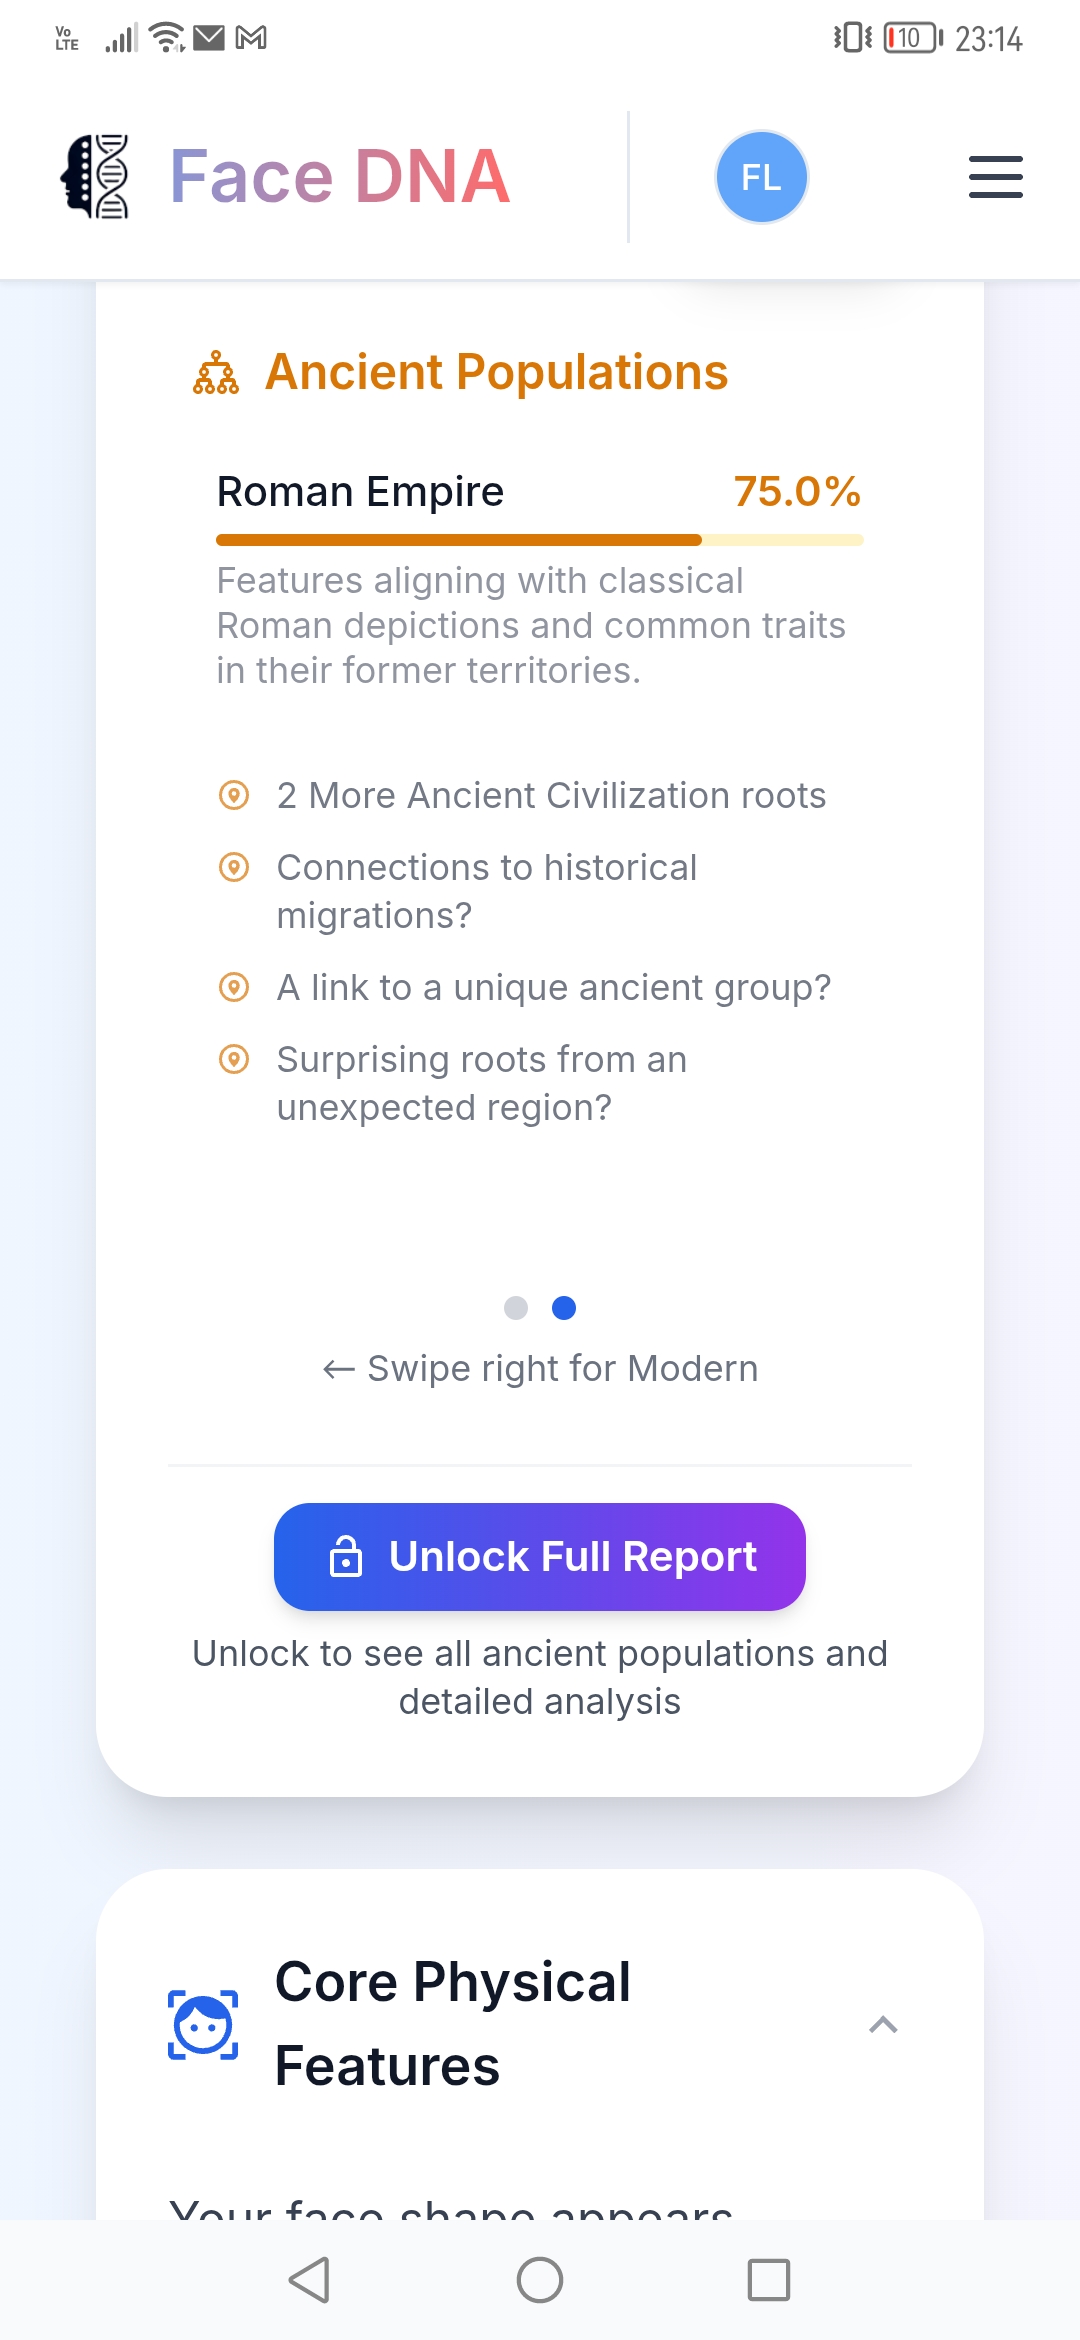Image resolution: width=1080 pixels, height=2340 pixels.
Task: Open the FL profile avatar
Action: [761, 177]
